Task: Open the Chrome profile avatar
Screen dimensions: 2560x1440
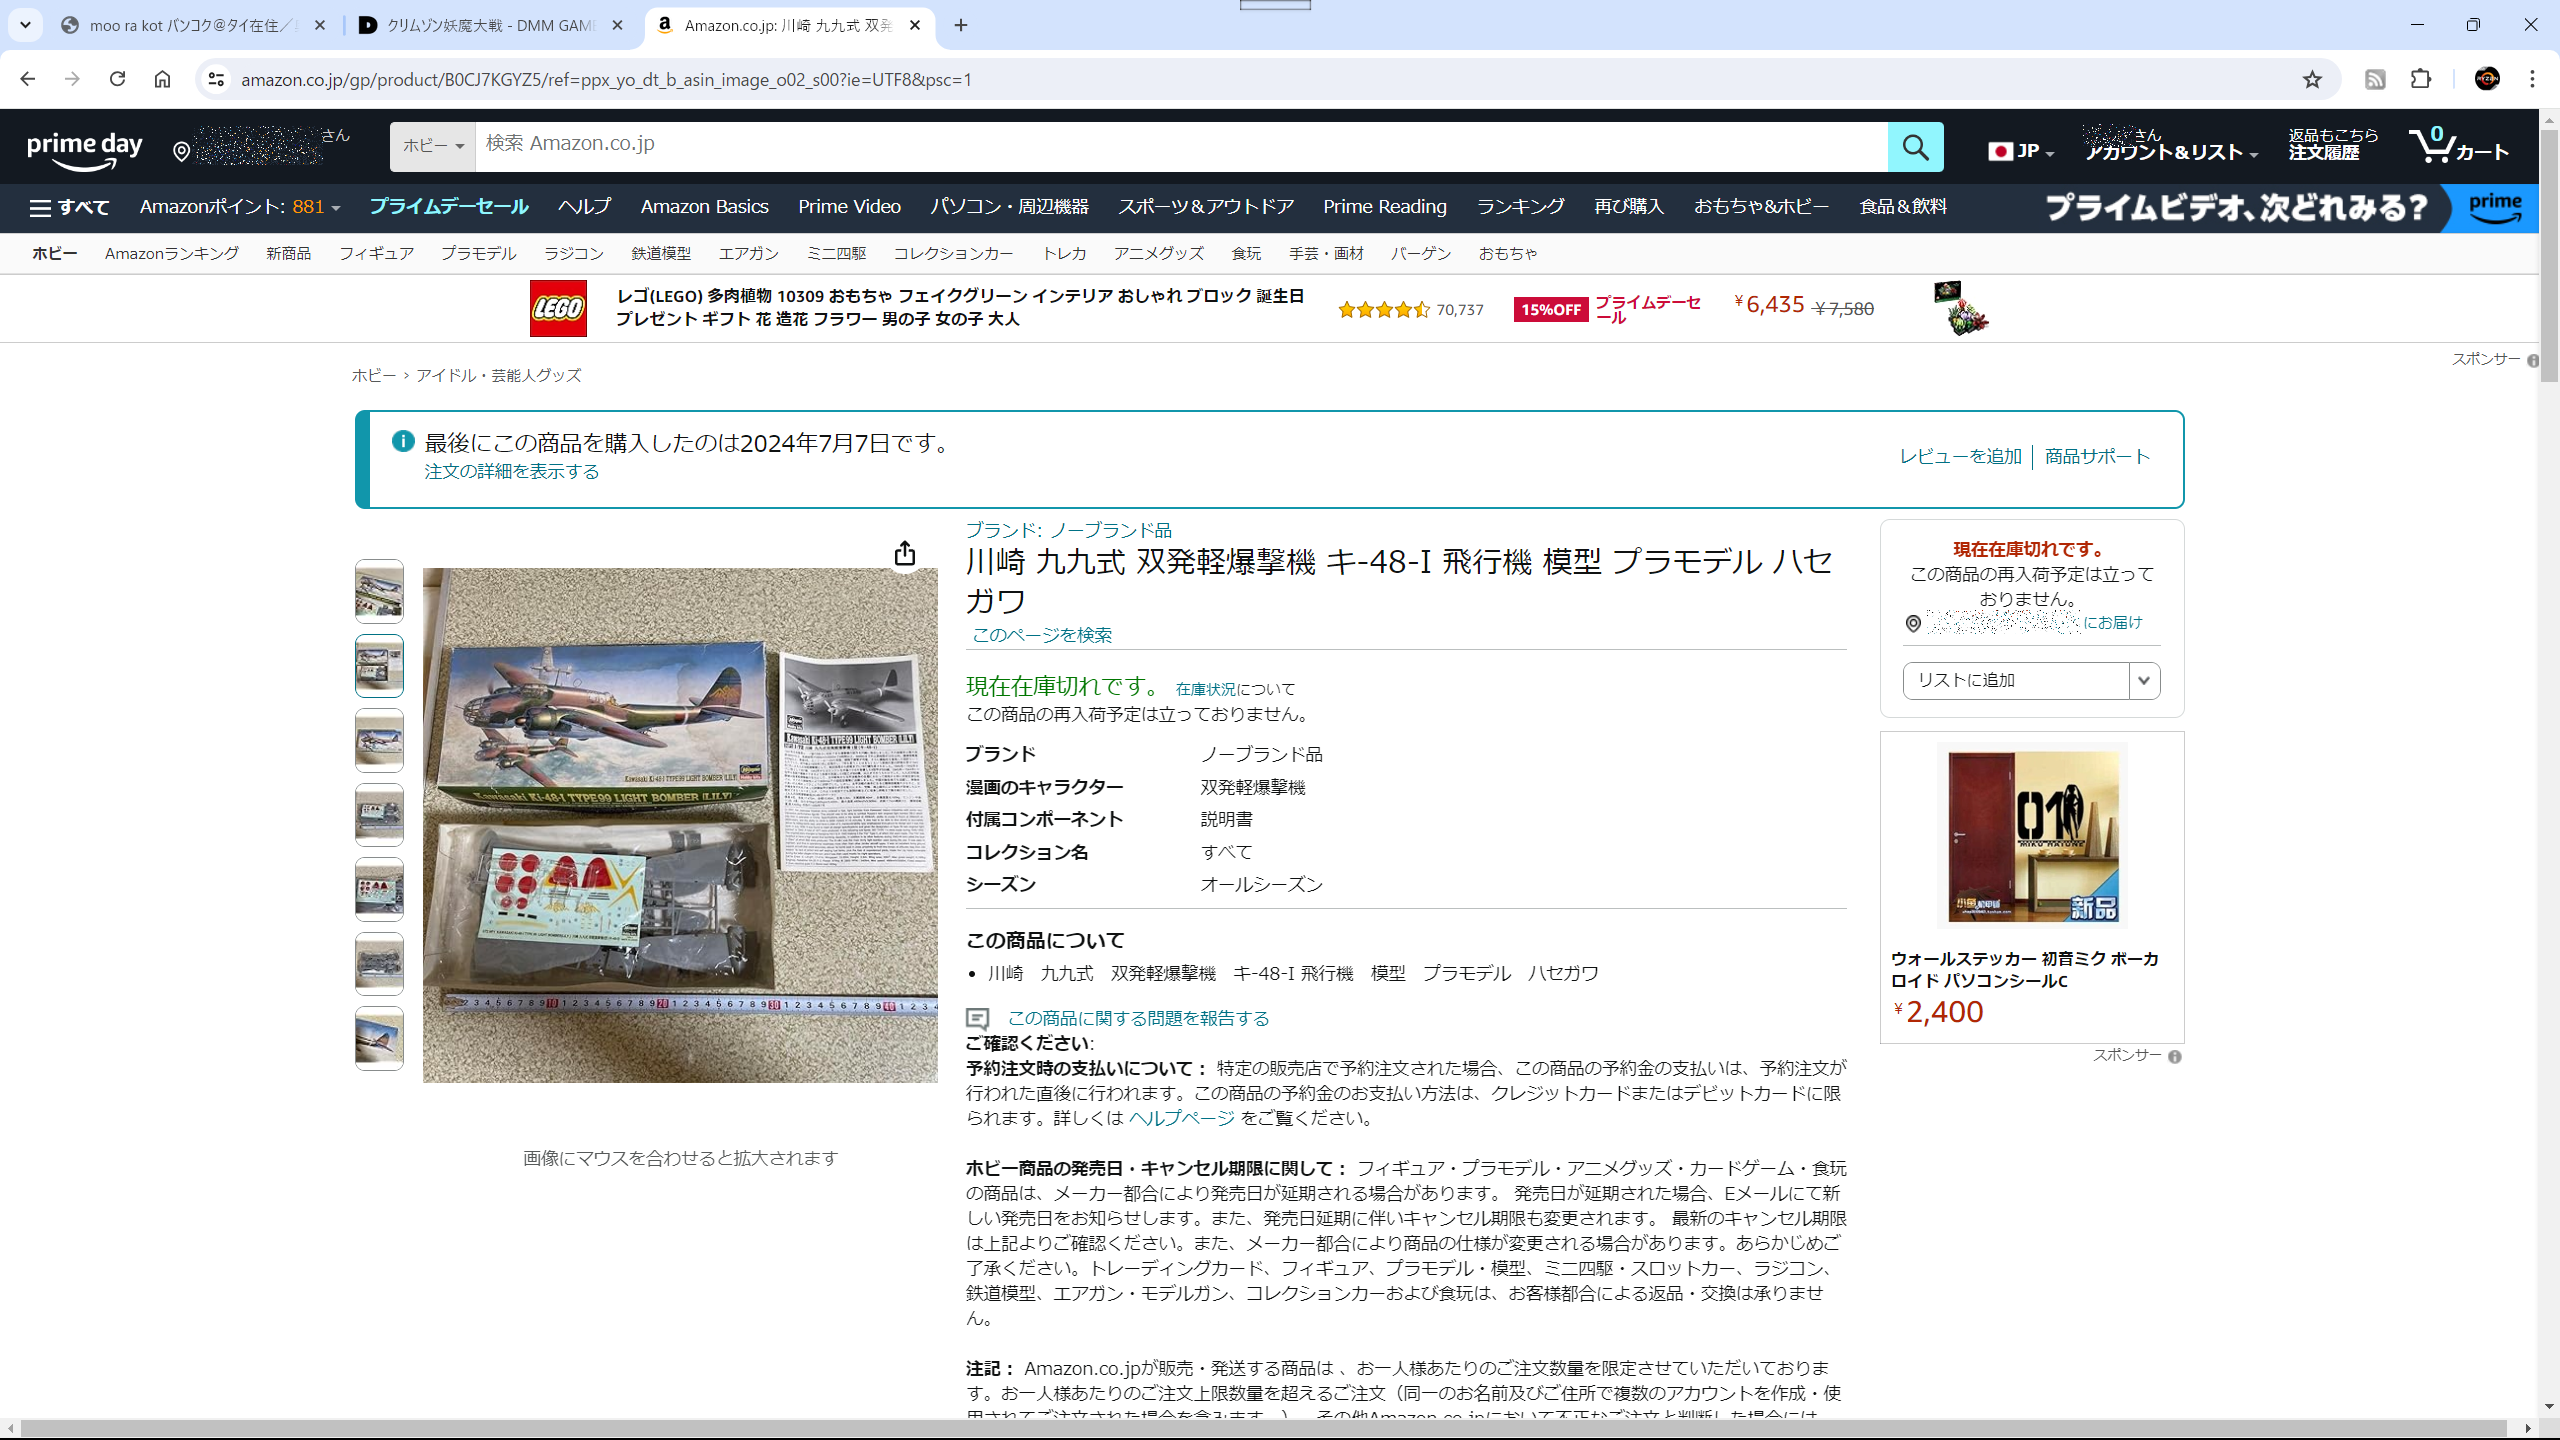Action: 2487,79
